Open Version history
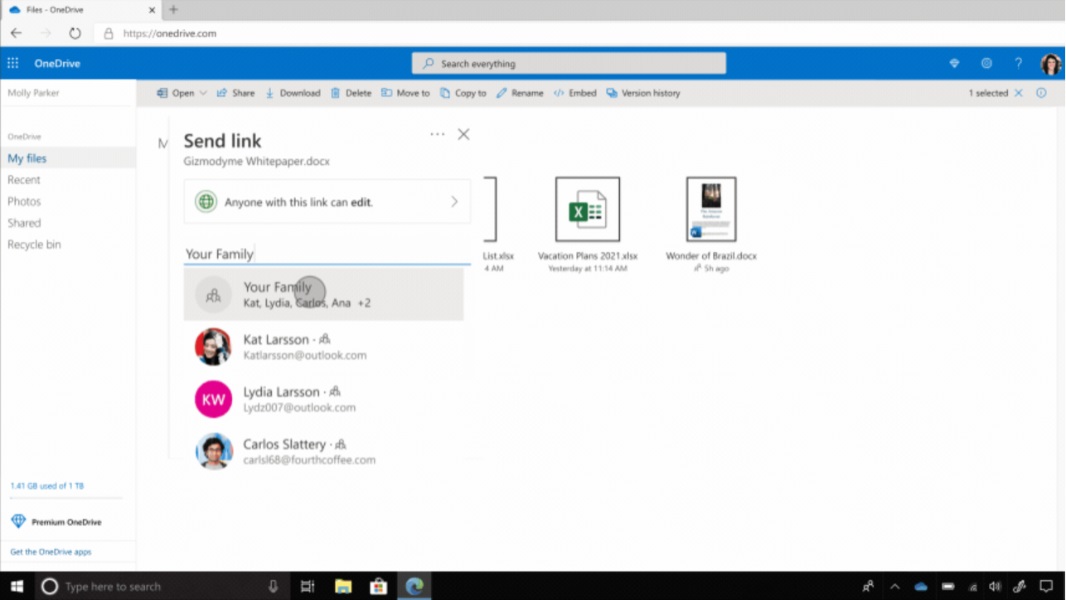The image size is (1066, 600). (643, 93)
